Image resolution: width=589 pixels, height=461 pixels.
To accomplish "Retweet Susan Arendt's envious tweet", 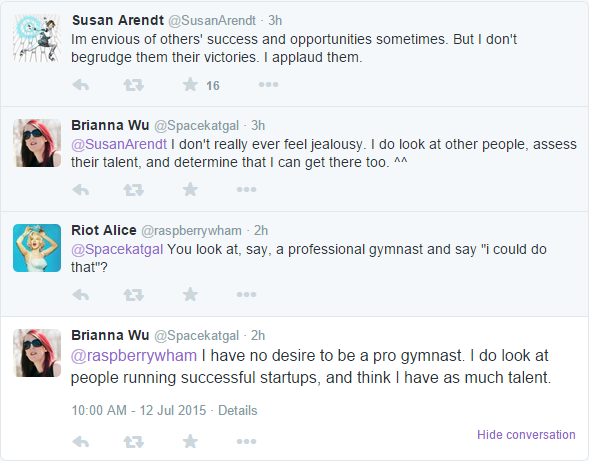I will (x=134, y=85).
